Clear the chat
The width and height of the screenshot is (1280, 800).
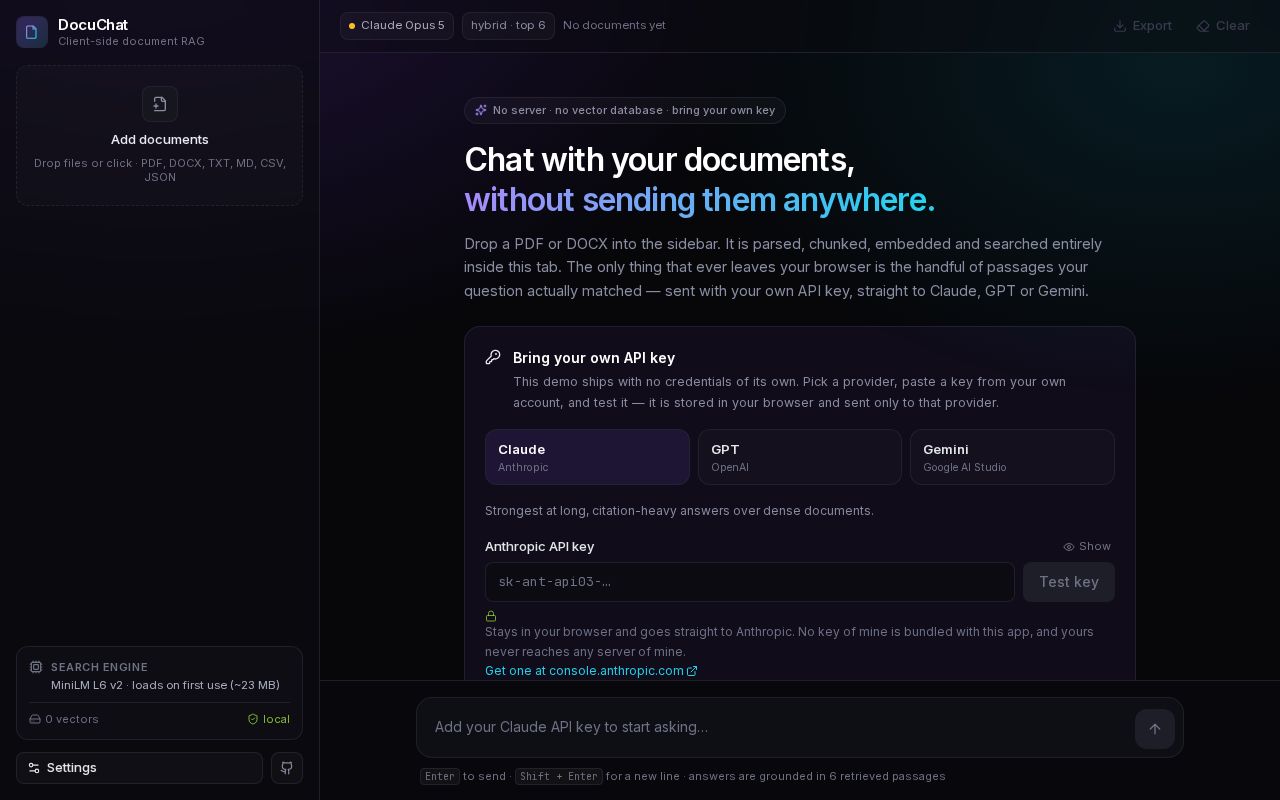tap(1223, 26)
